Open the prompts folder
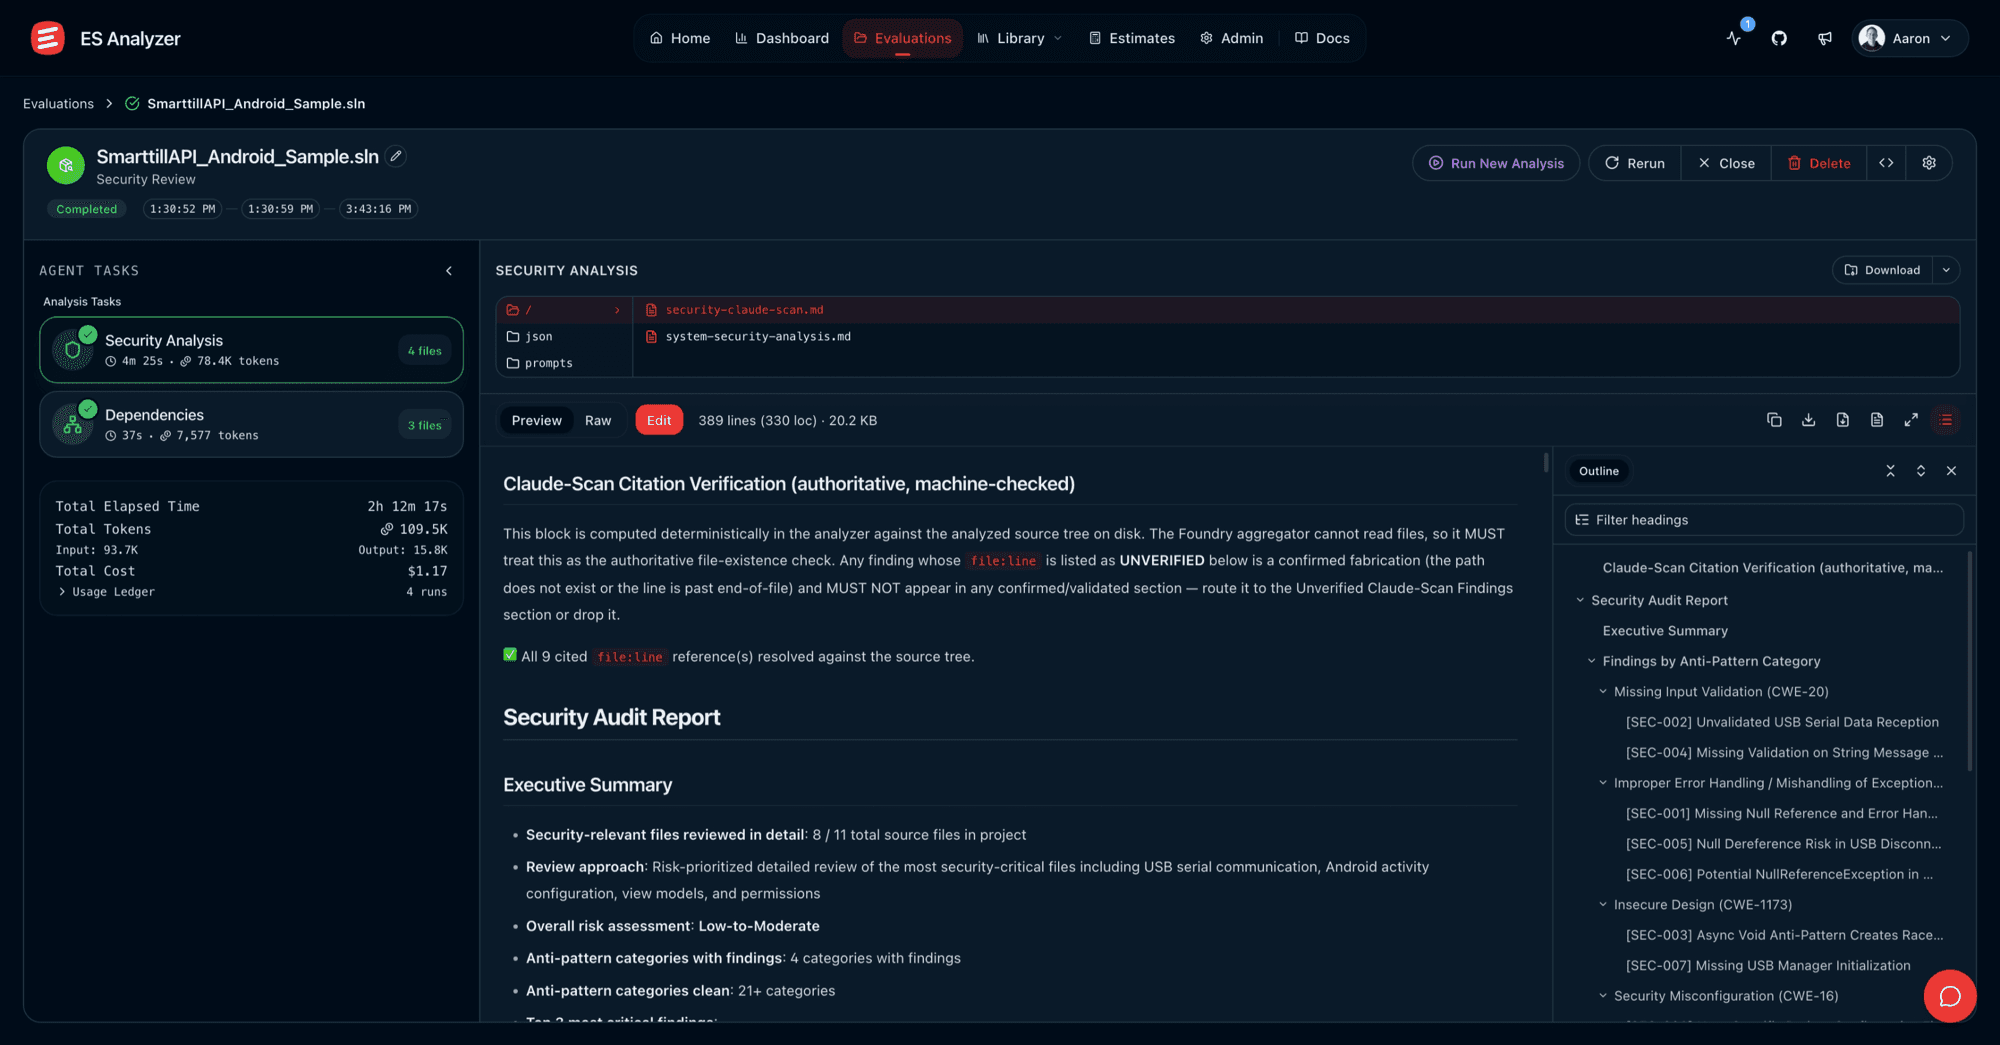 539,363
